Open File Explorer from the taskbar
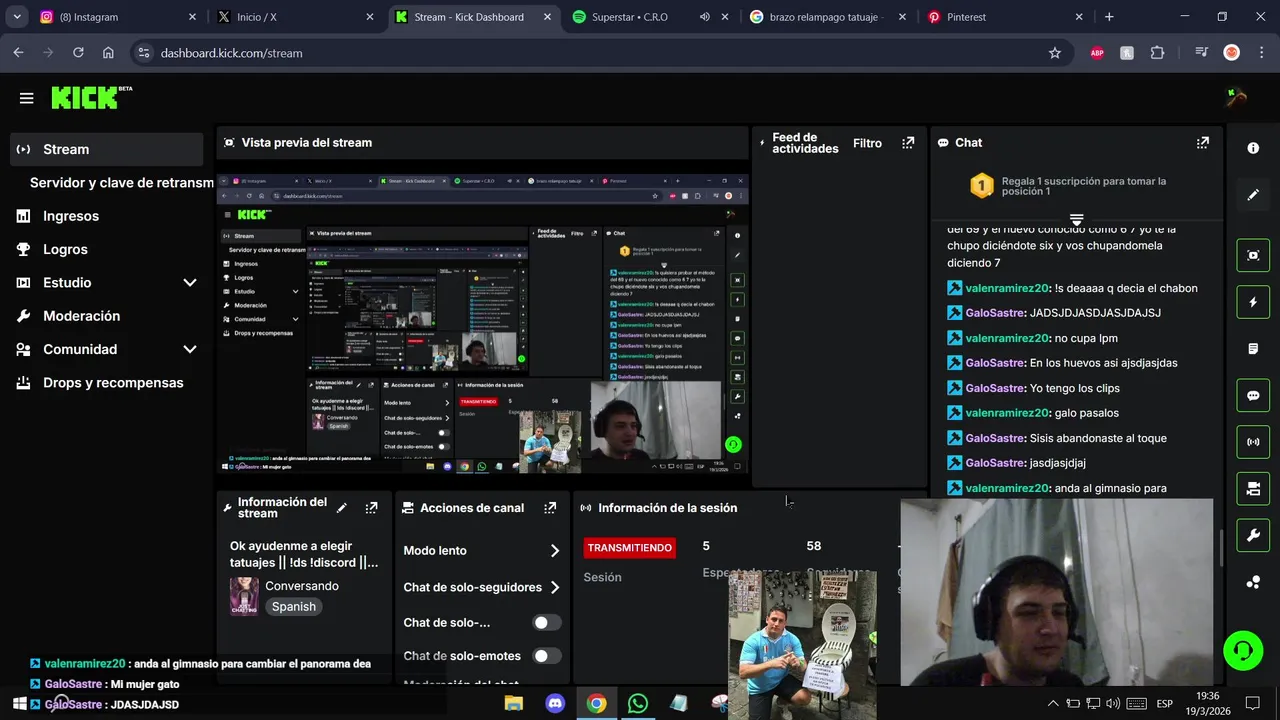This screenshot has height=720, width=1280. pyautogui.click(x=514, y=704)
